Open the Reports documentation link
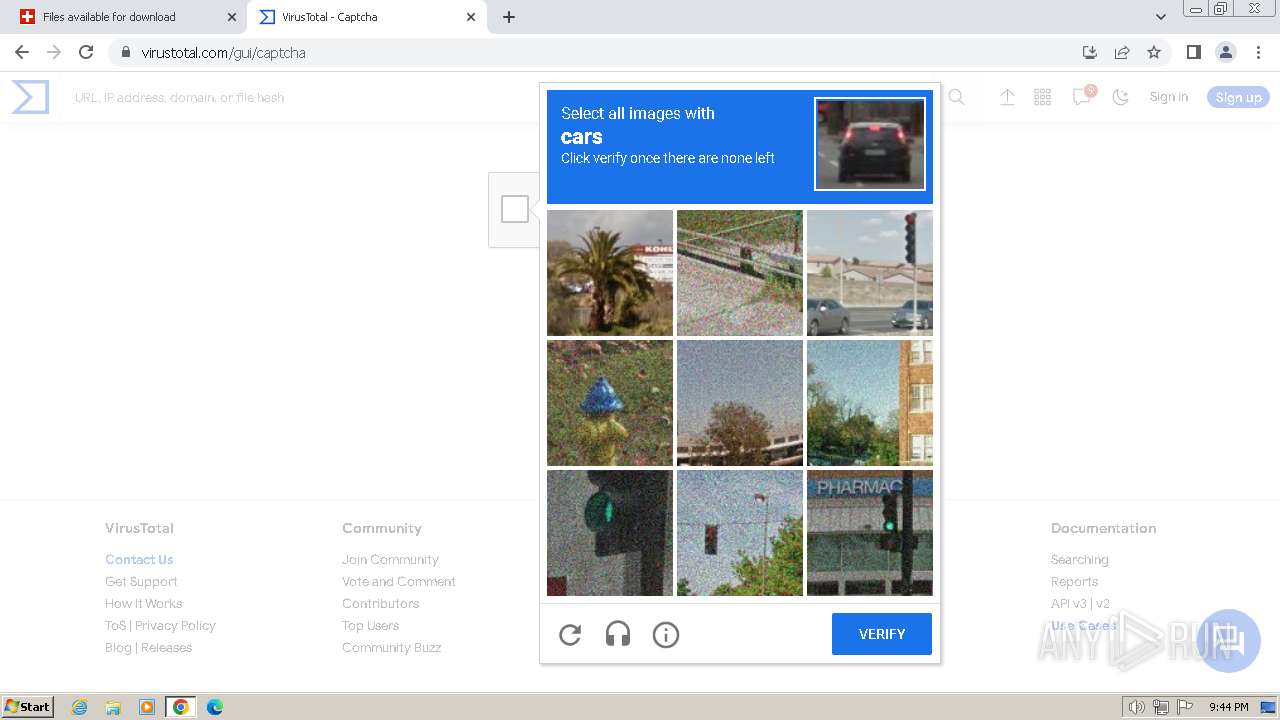This screenshot has height=720, width=1280. point(1074,581)
